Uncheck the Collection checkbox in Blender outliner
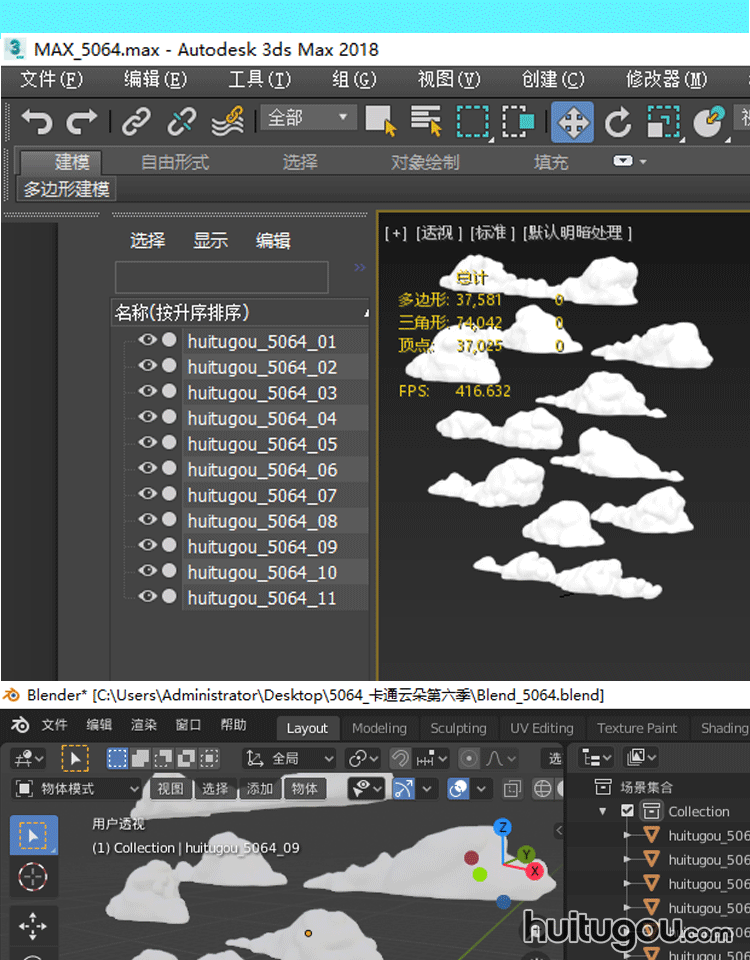 pos(627,811)
